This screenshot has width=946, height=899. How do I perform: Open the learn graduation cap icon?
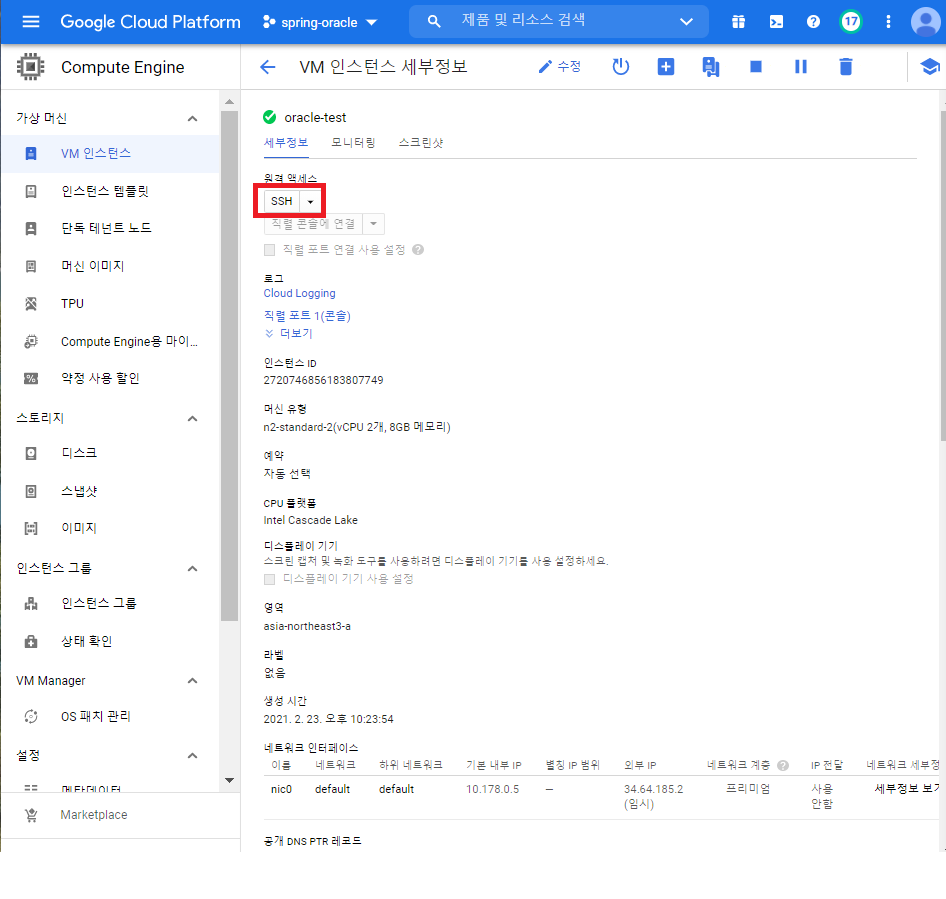click(x=930, y=66)
